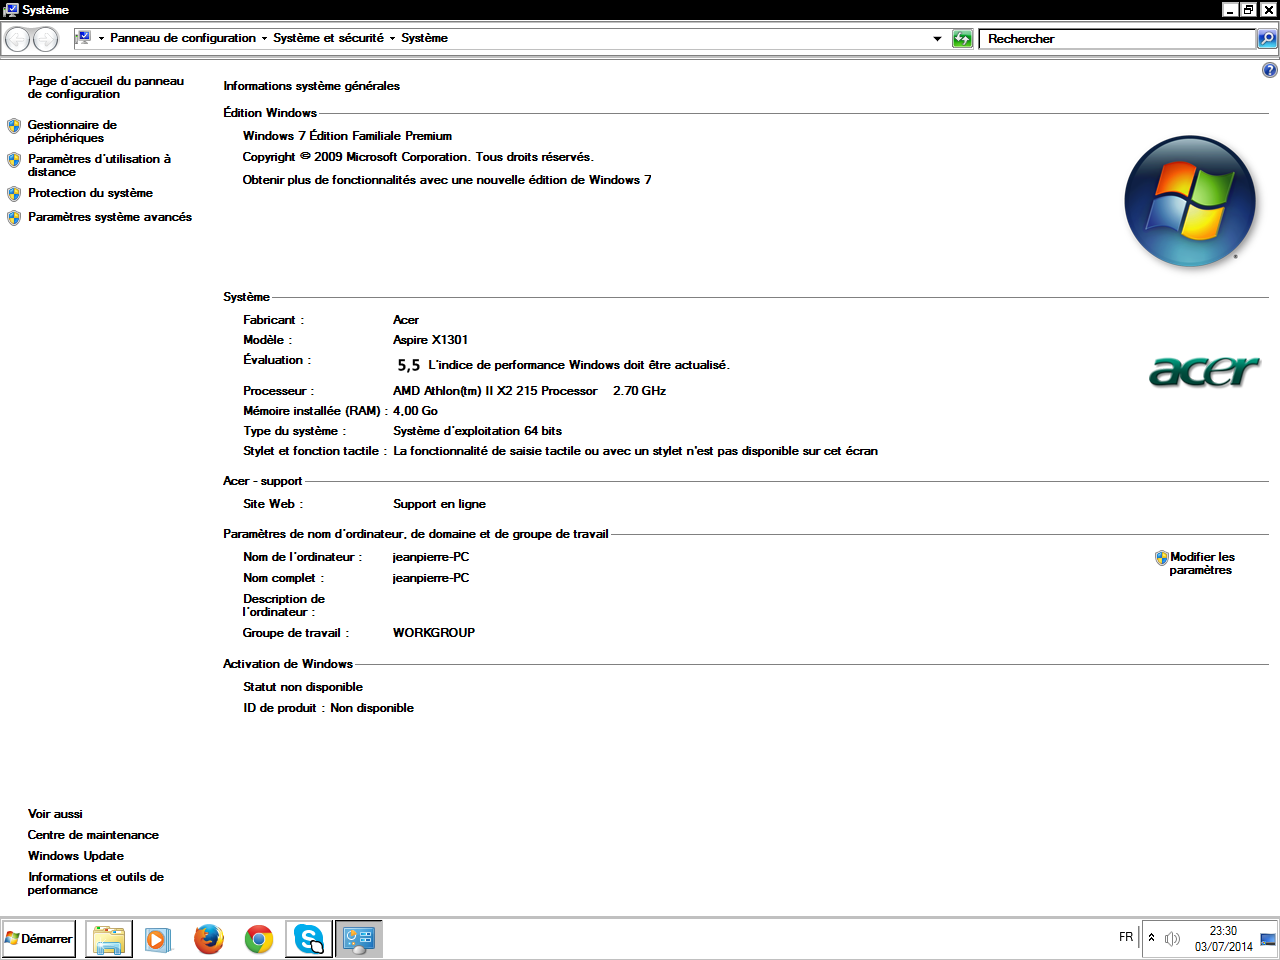This screenshot has width=1280, height=960.
Task: Click Modifier les paramètres
Action: [x=1201, y=563]
